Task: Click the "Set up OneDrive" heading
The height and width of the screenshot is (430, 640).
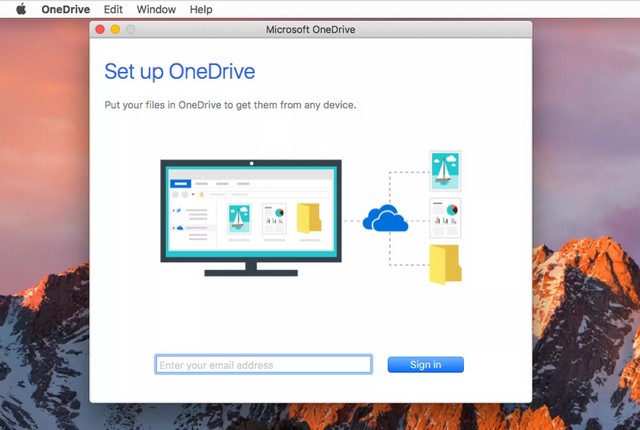Action: [179, 71]
